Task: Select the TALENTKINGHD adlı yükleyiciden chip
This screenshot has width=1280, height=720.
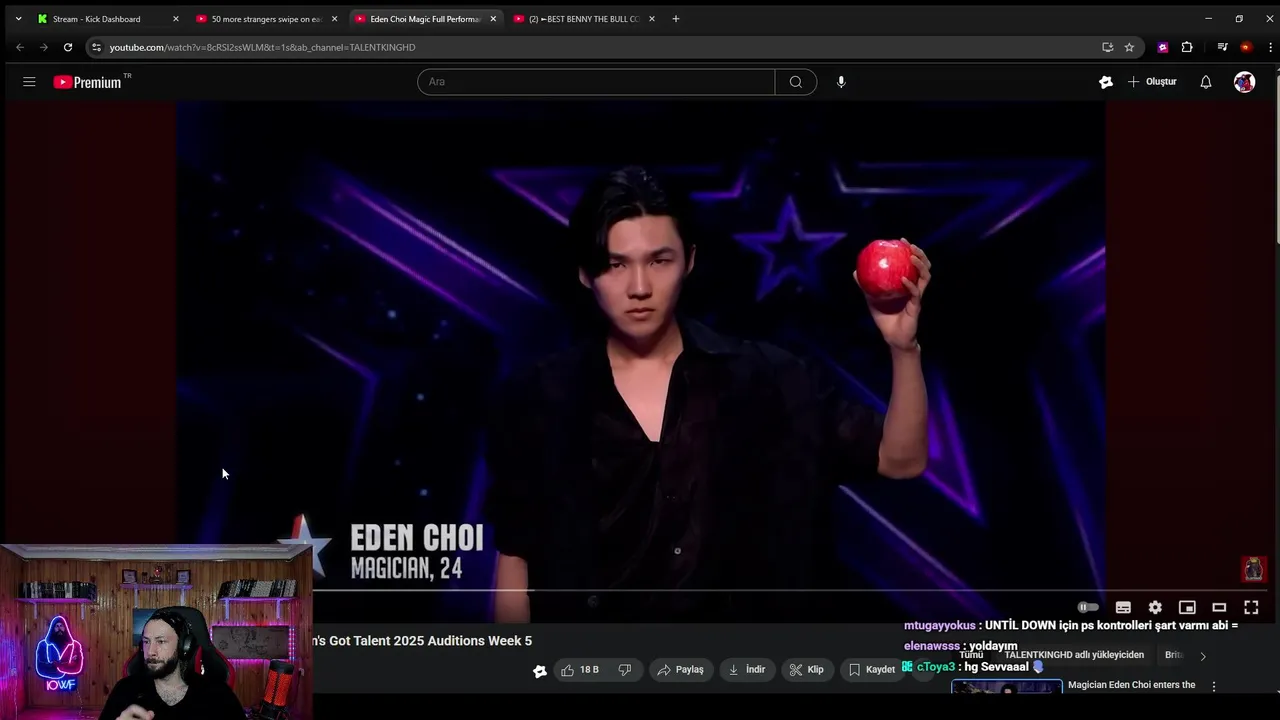Action: pos(1074,655)
